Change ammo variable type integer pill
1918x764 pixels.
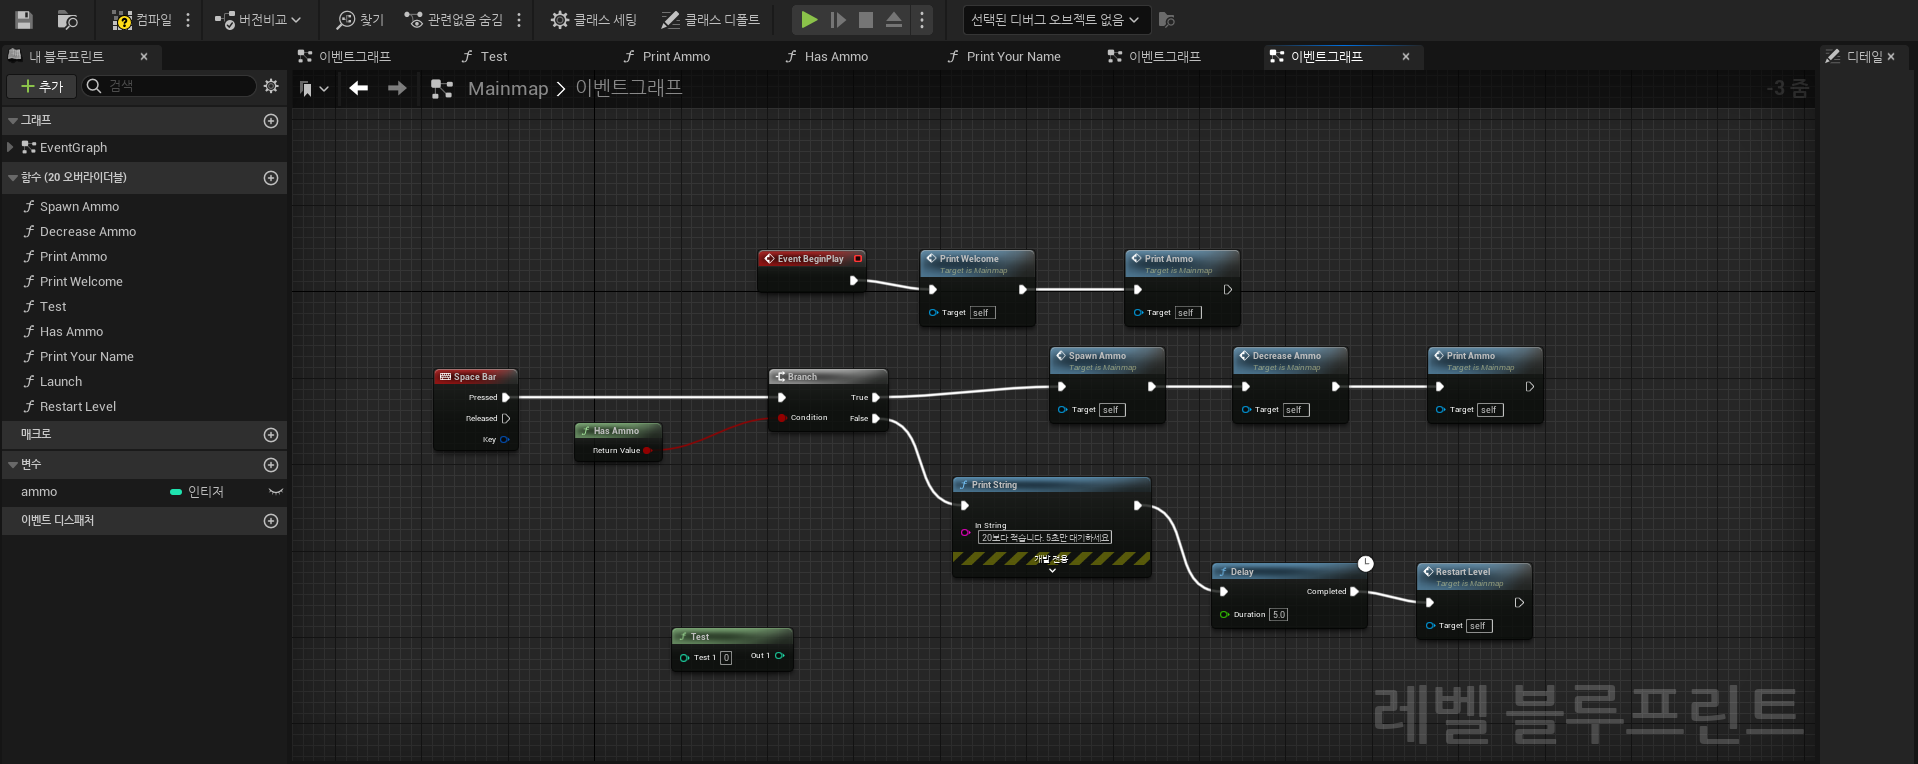pos(197,491)
